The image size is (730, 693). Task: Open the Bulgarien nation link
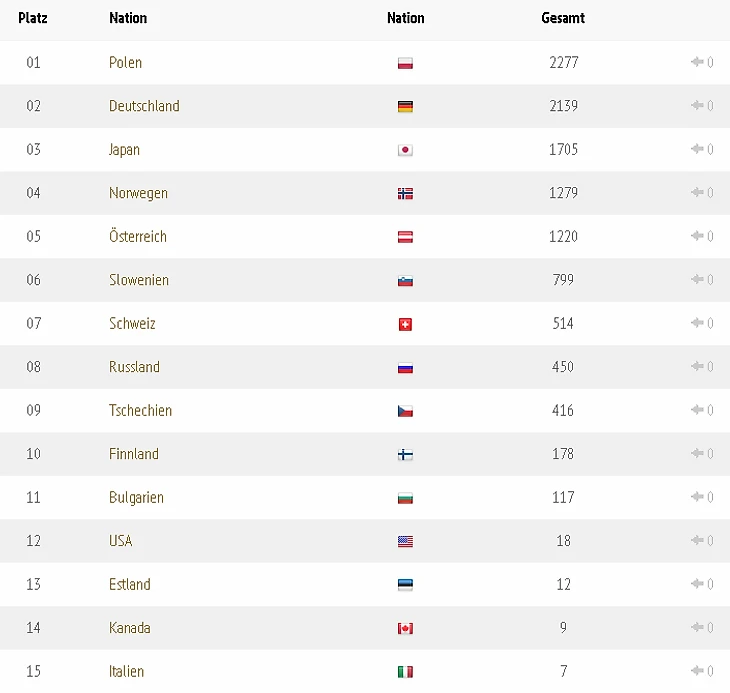pos(136,498)
